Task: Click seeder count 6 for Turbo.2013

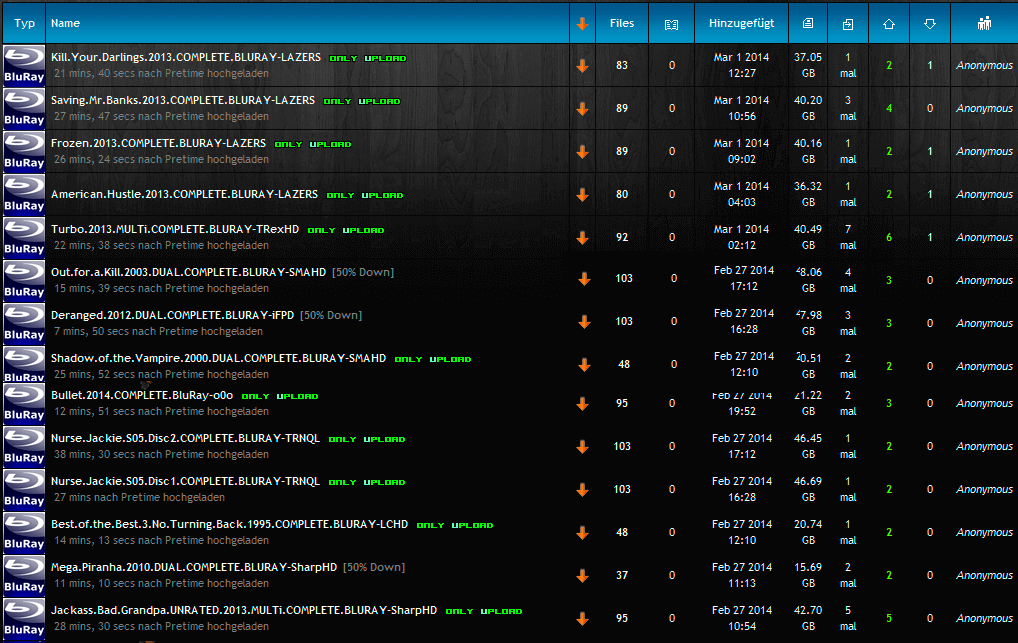Action: [889, 238]
